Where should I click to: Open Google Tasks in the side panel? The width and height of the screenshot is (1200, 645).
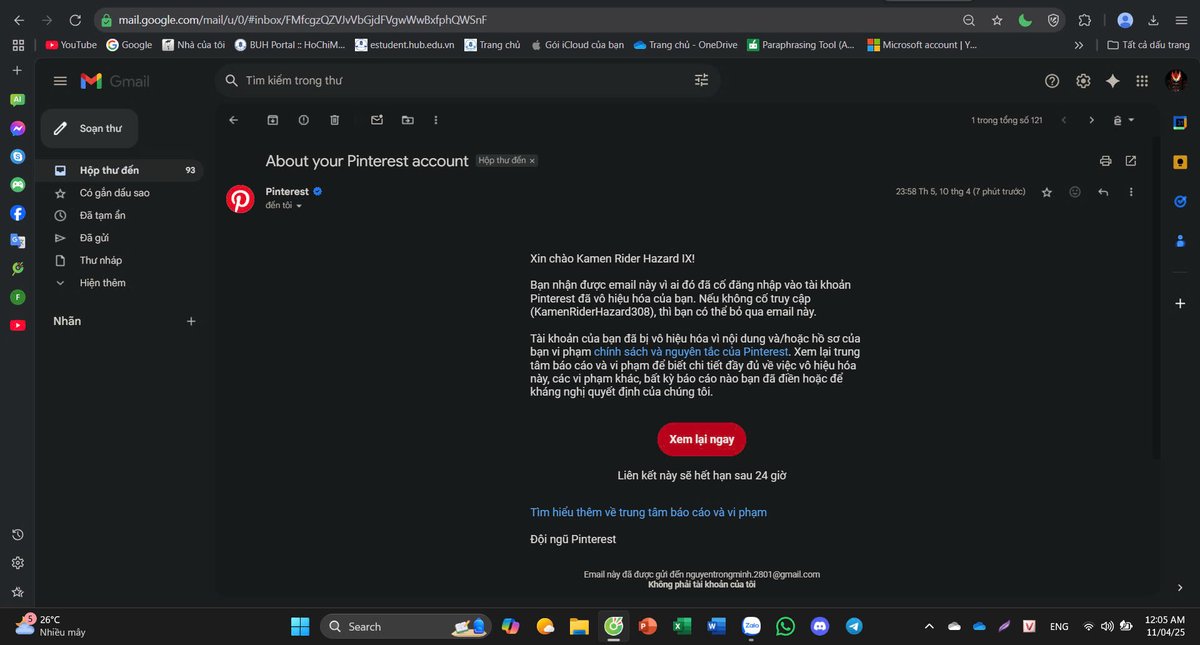tap(1180, 200)
